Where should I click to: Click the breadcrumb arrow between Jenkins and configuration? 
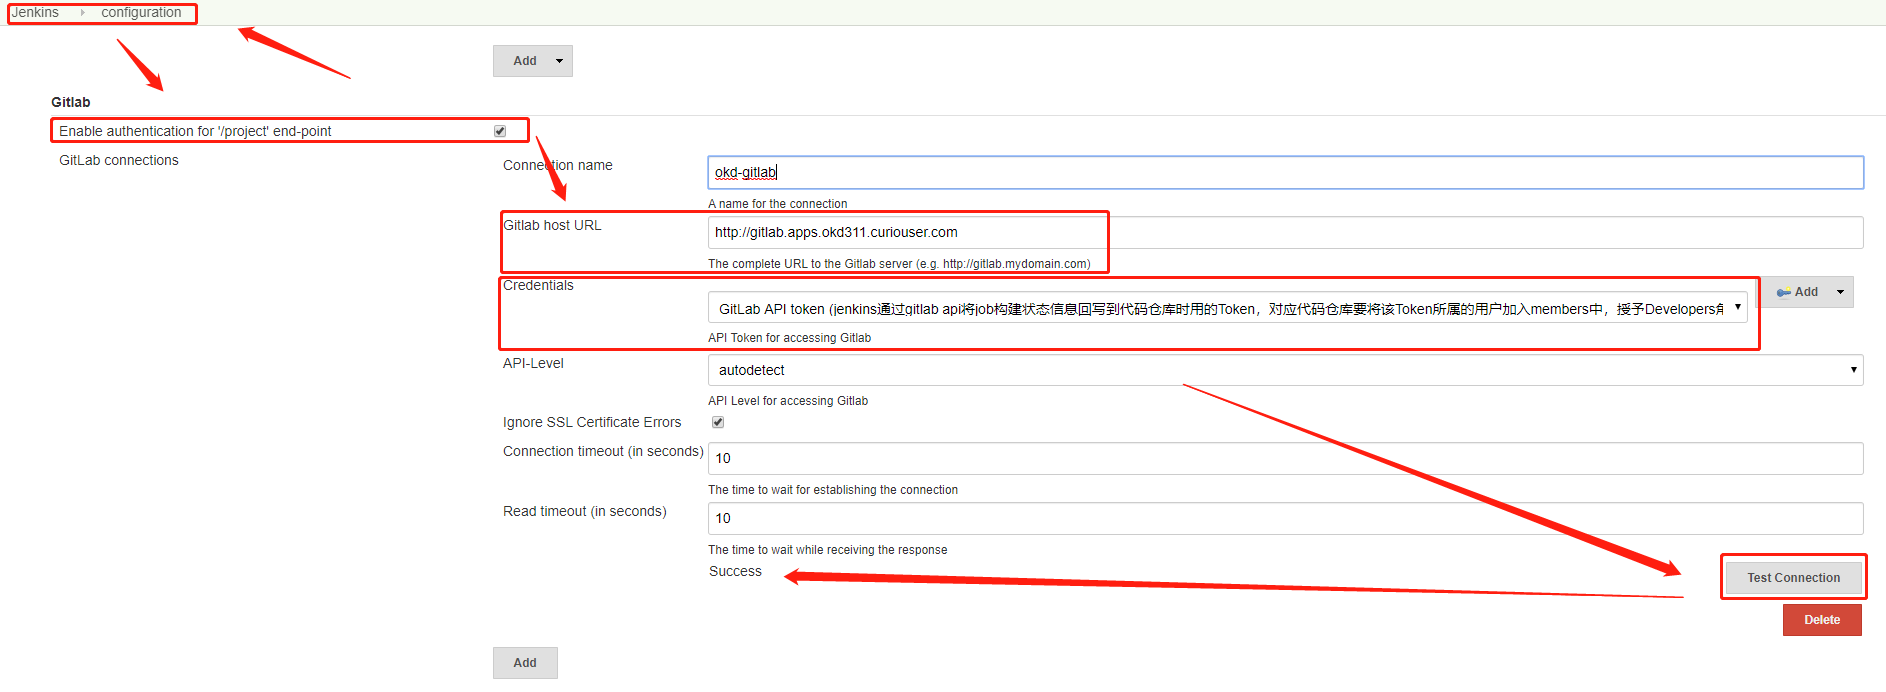tap(82, 13)
